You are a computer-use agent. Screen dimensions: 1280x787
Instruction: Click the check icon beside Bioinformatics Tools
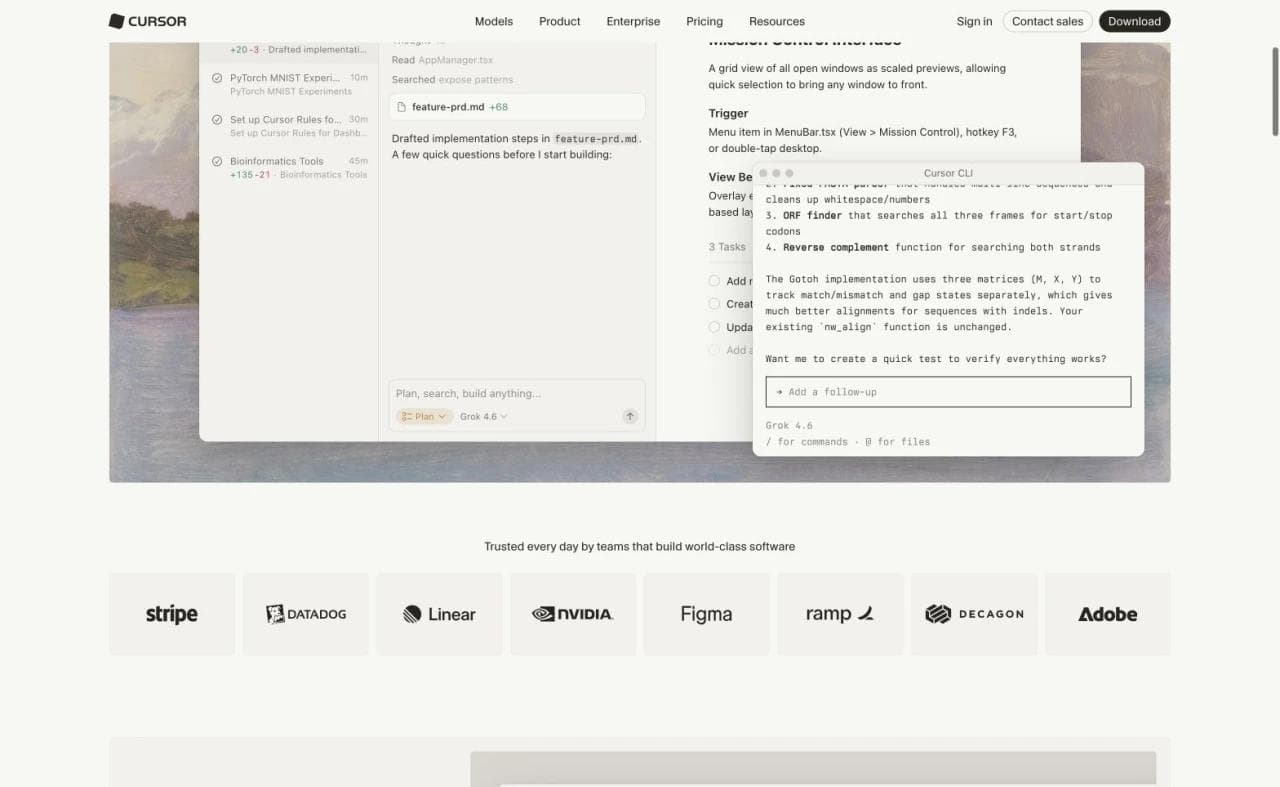pyautogui.click(x=217, y=161)
